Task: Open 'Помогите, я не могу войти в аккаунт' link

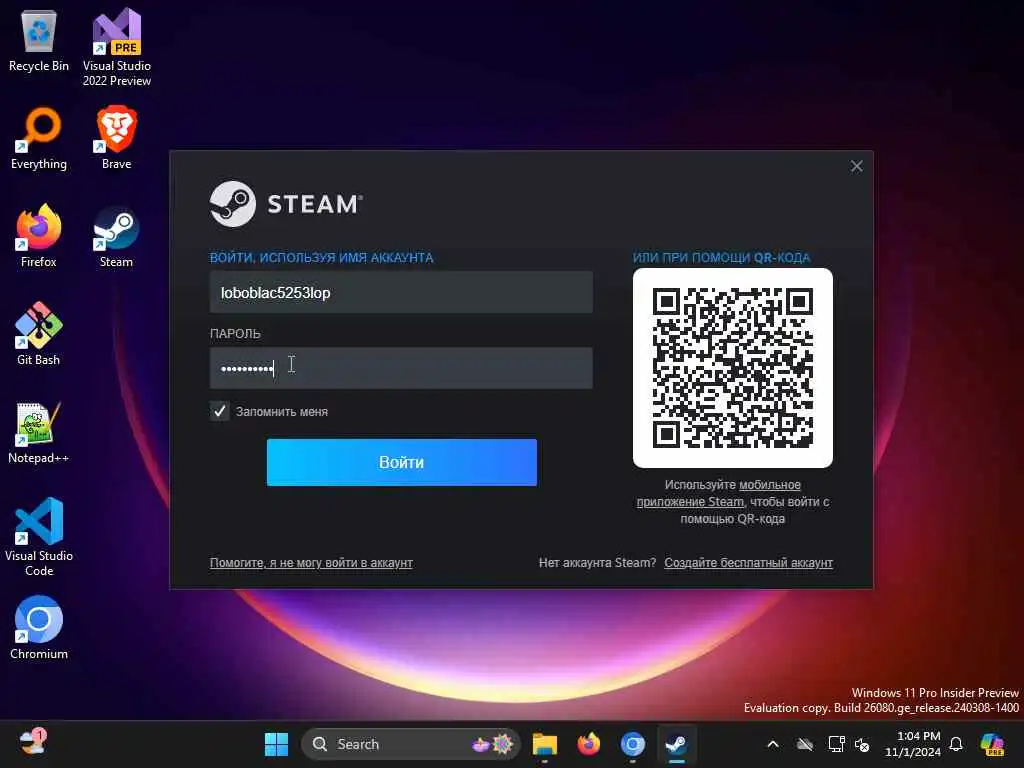Action: 311,562
